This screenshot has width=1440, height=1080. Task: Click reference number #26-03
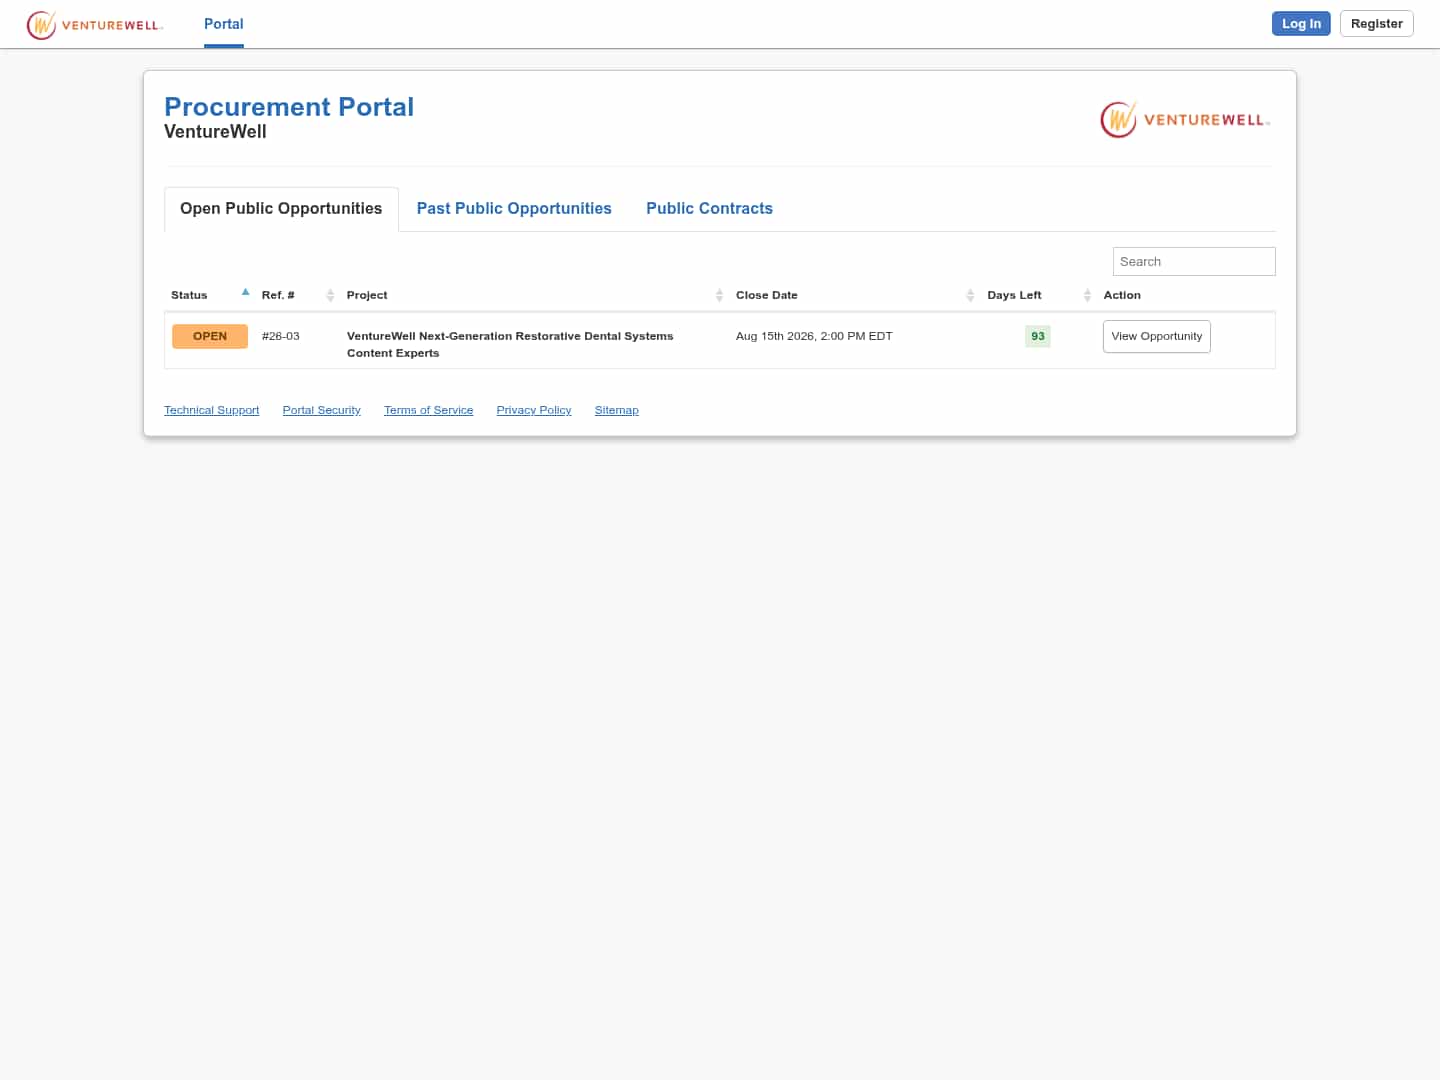(281, 336)
